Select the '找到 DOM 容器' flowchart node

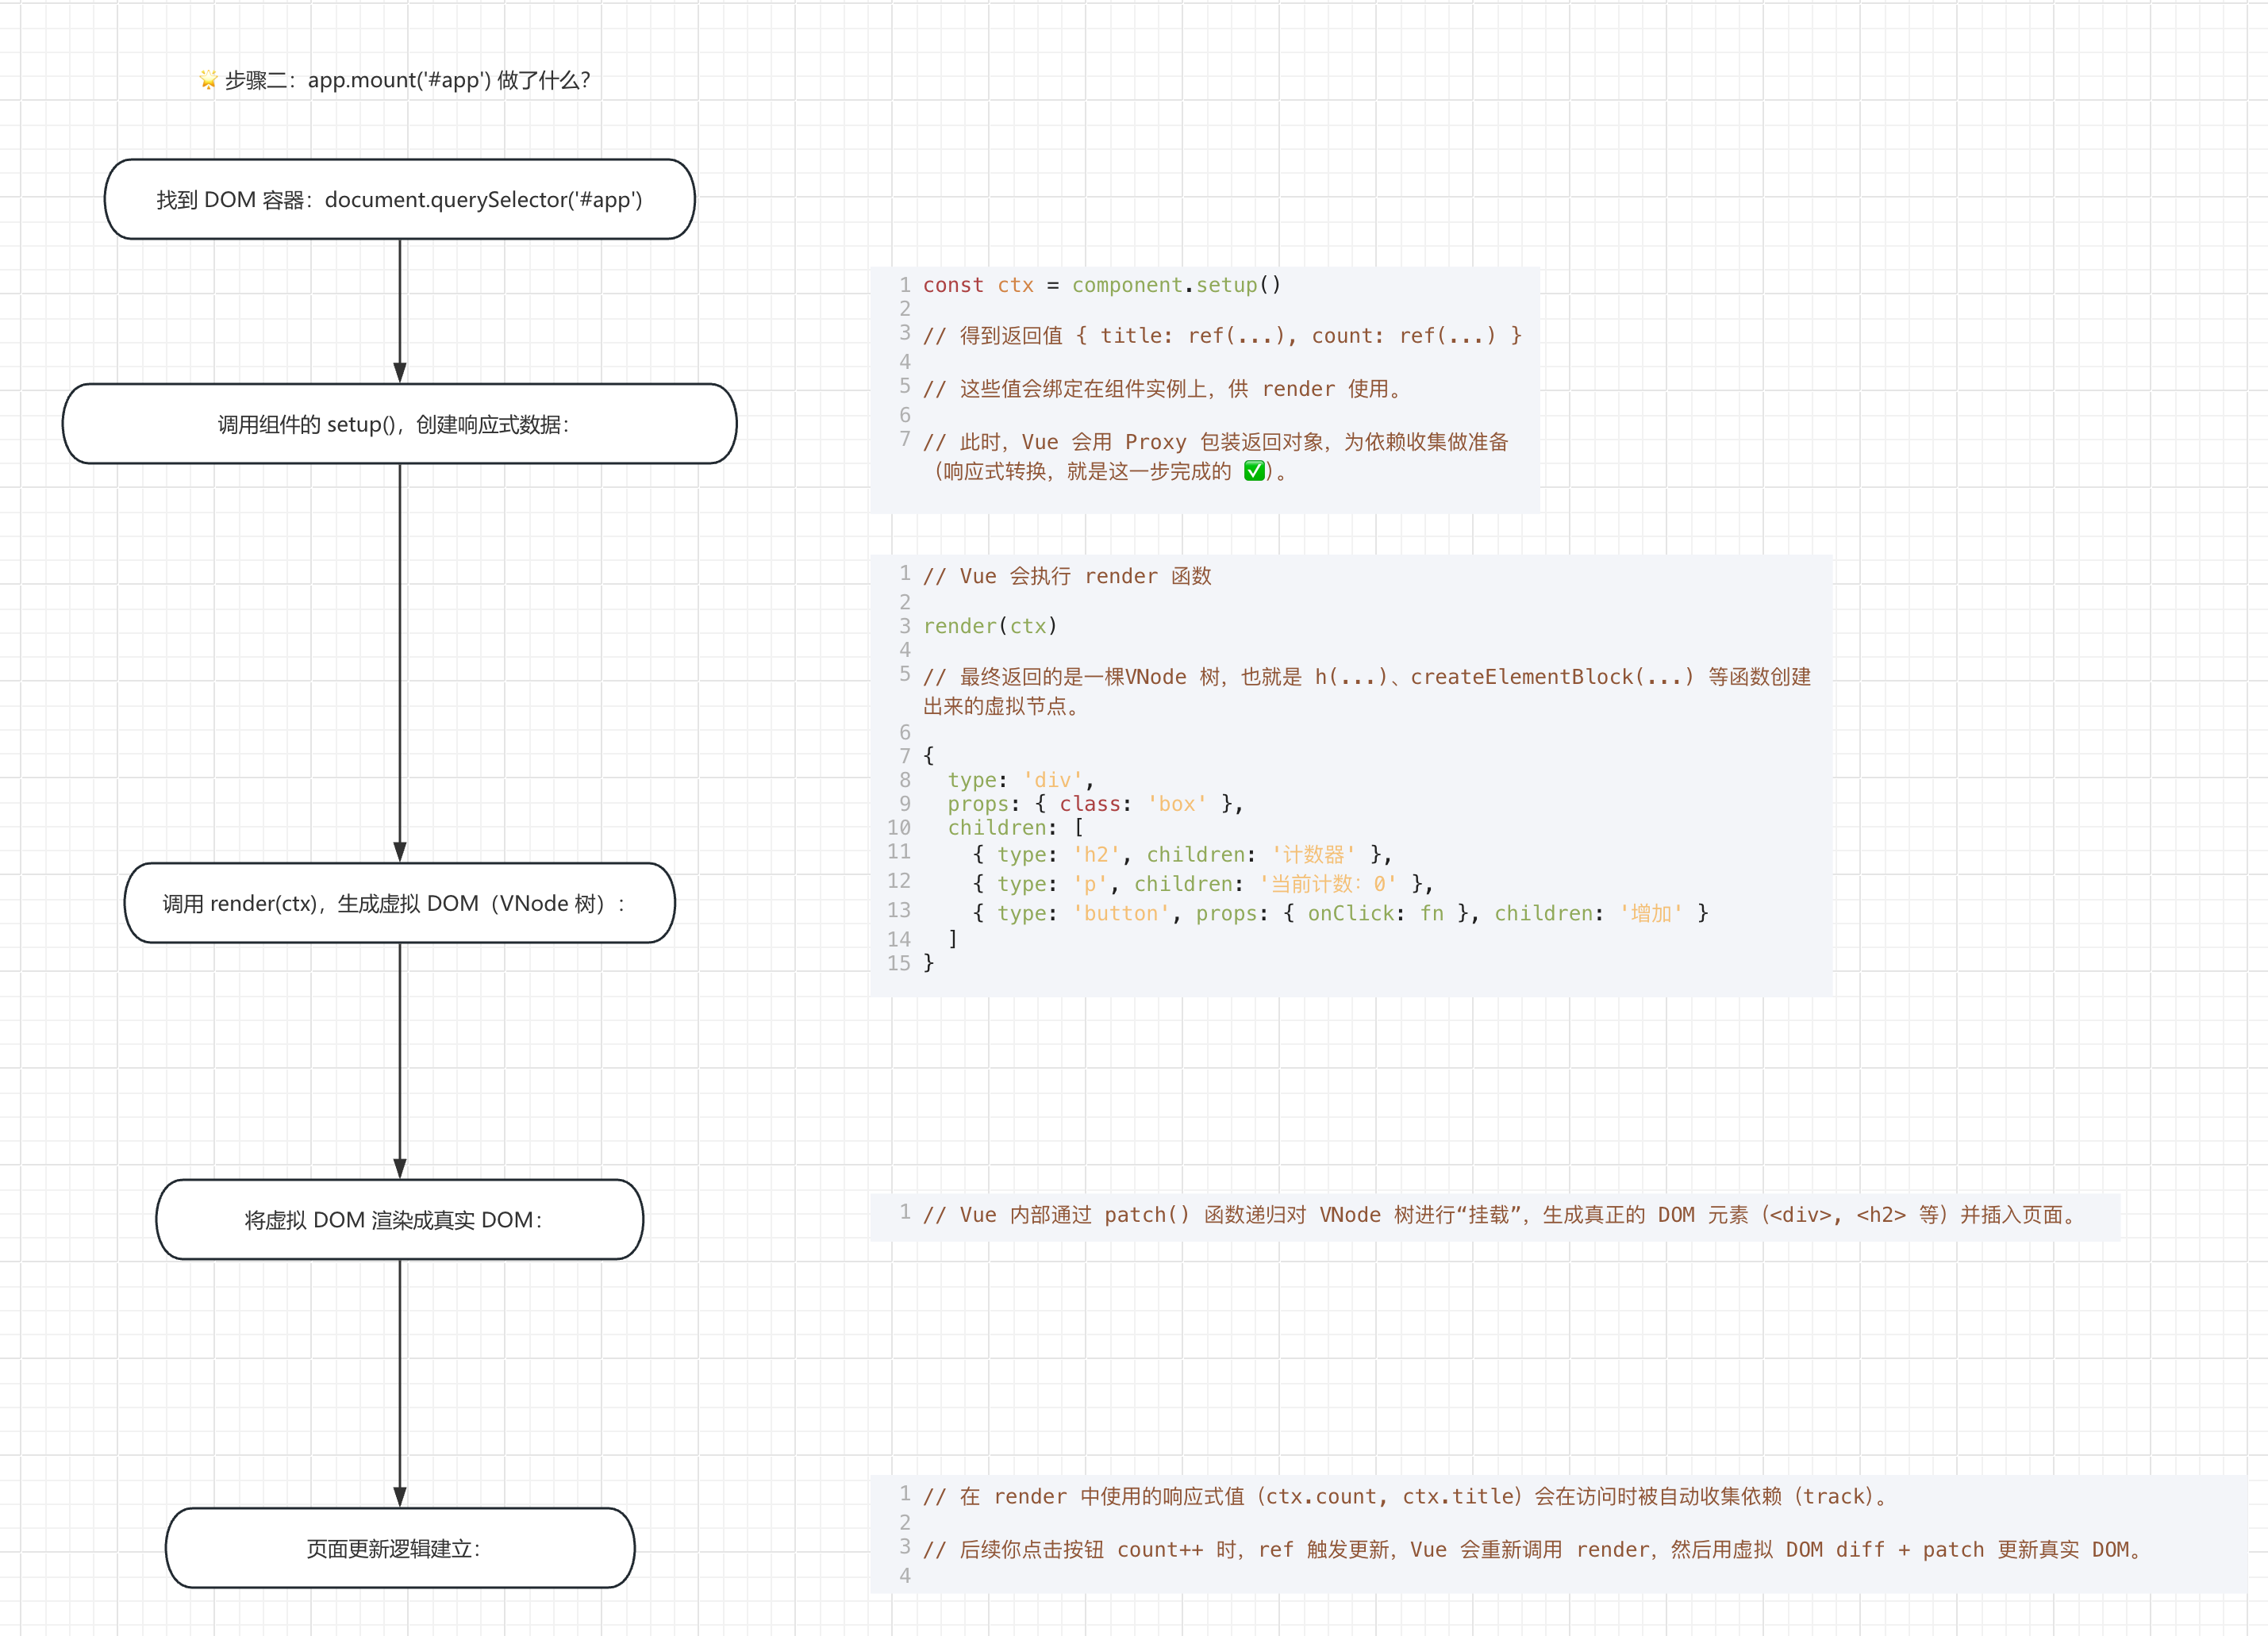(399, 199)
